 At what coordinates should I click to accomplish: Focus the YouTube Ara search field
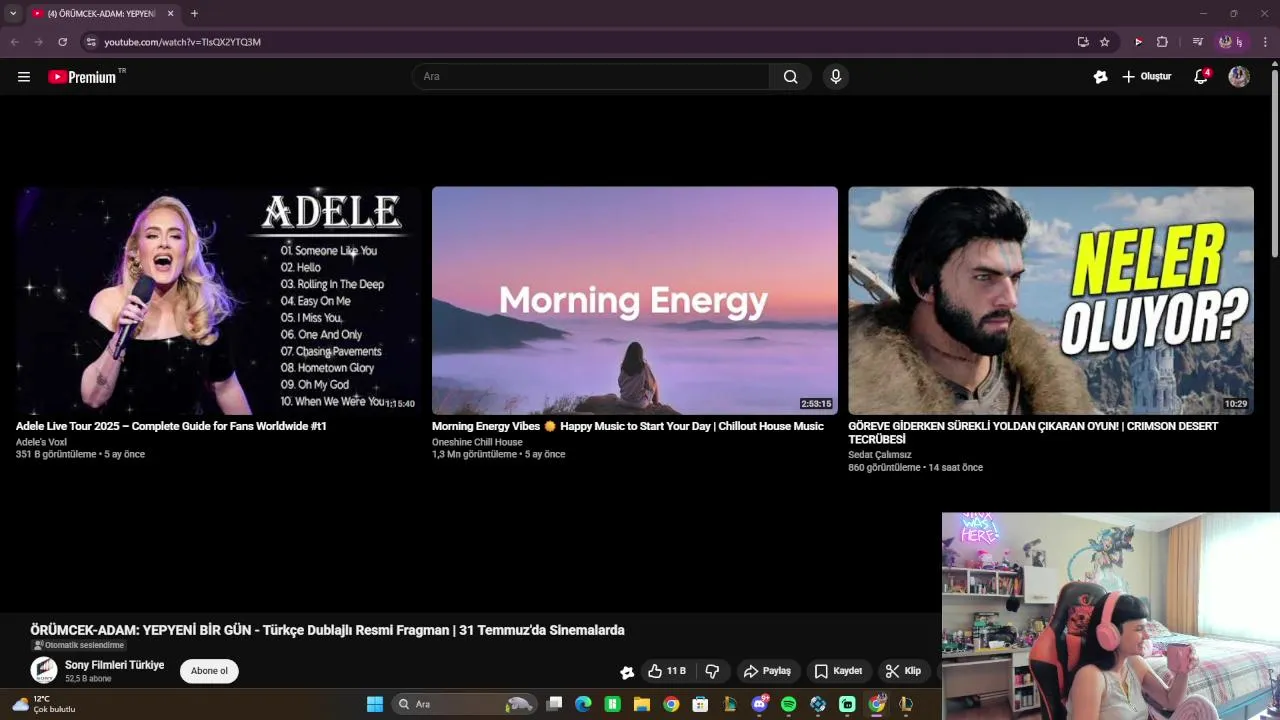tap(591, 77)
